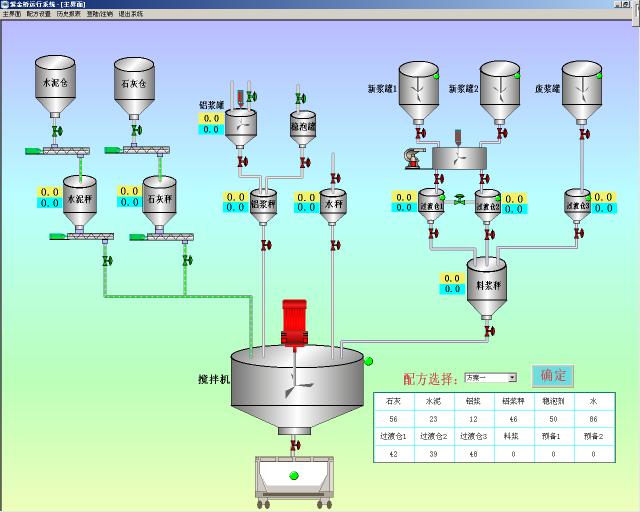The height and width of the screenshot is (512, 640).
Task: Click the 石灰 value cell showing 56
Action: click(x=393, y=419)
